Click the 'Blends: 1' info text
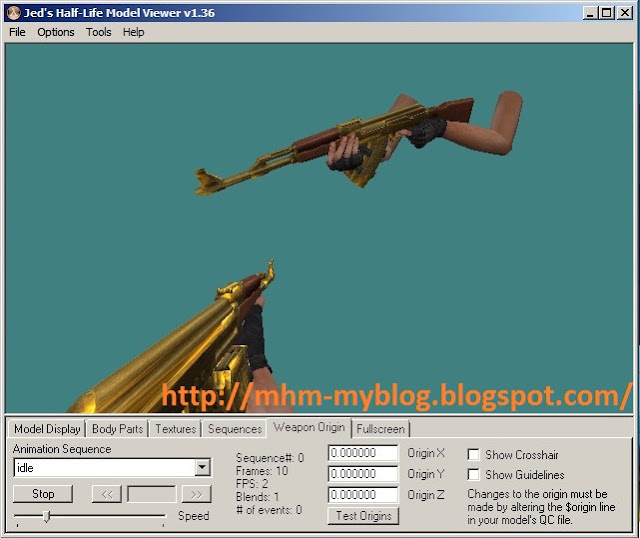Image resolution: width=640 pixels, height=538 pixels. tap(258, 497)
